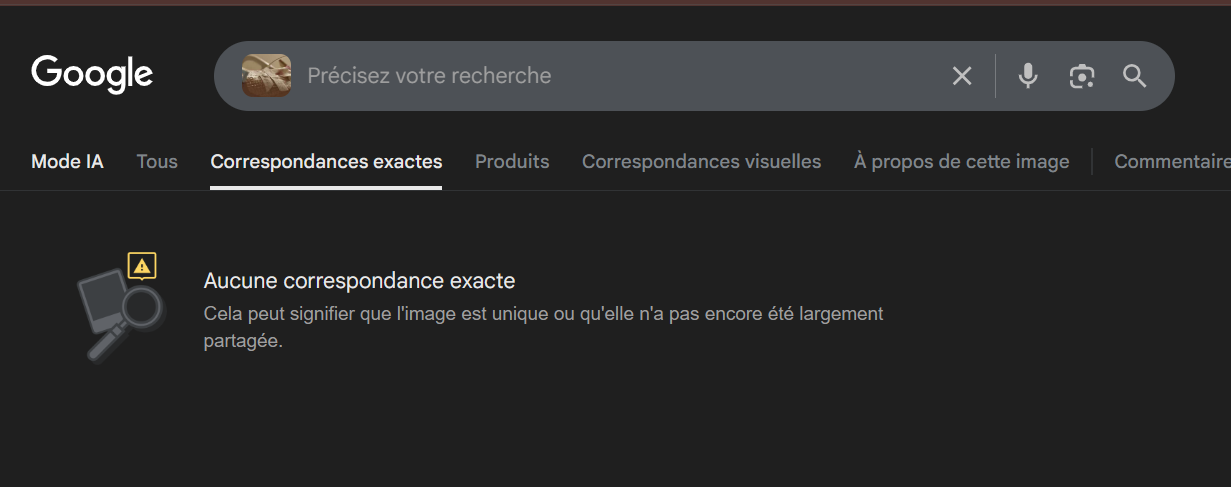
Task: Show the À propos de cette image tab
Action: pyautogui.click(x=961, y=161)
